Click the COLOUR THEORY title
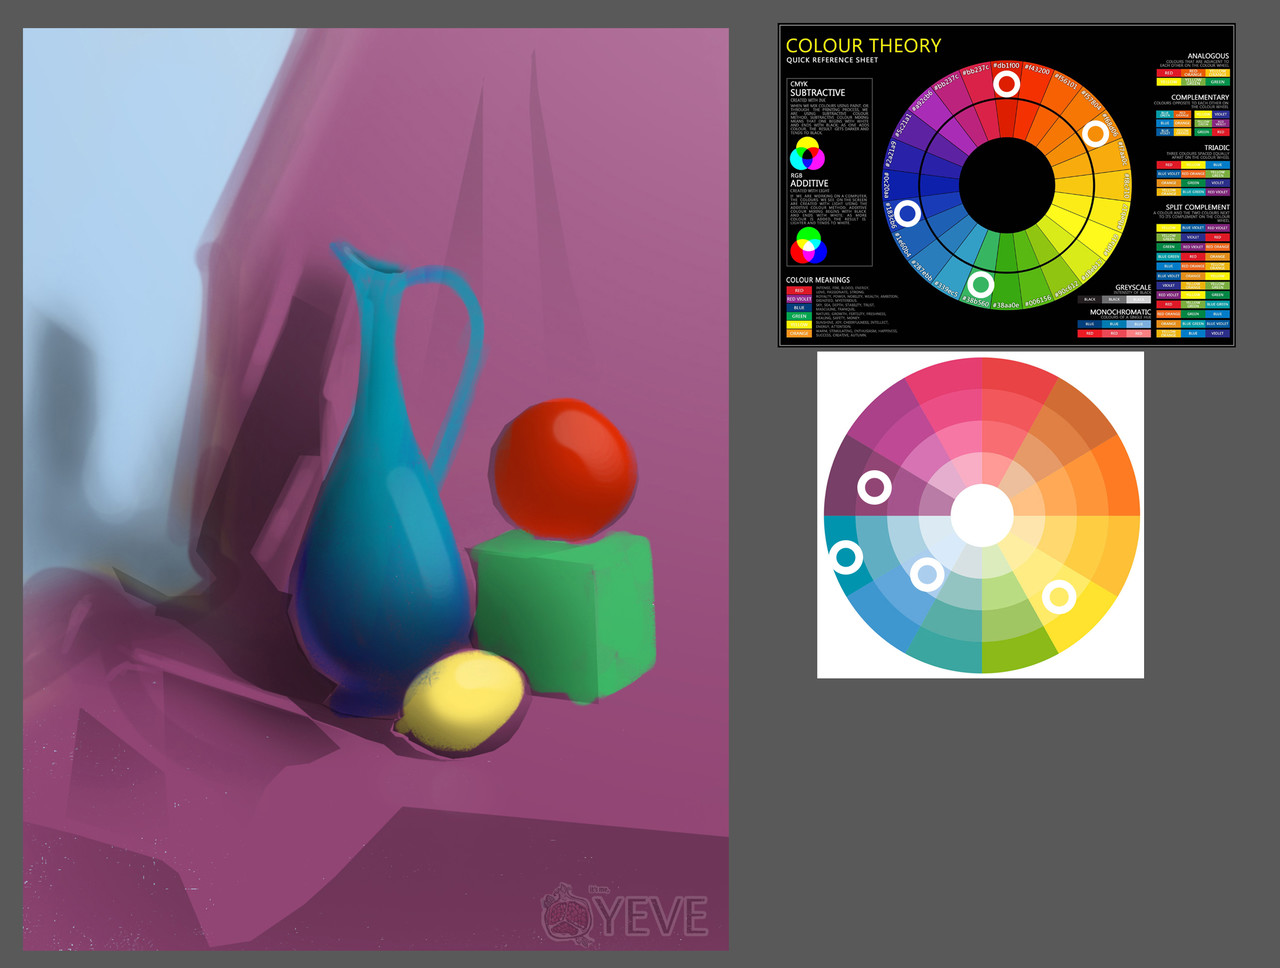The height and width of the screenshot is (968, 1280). pos(863,45)
